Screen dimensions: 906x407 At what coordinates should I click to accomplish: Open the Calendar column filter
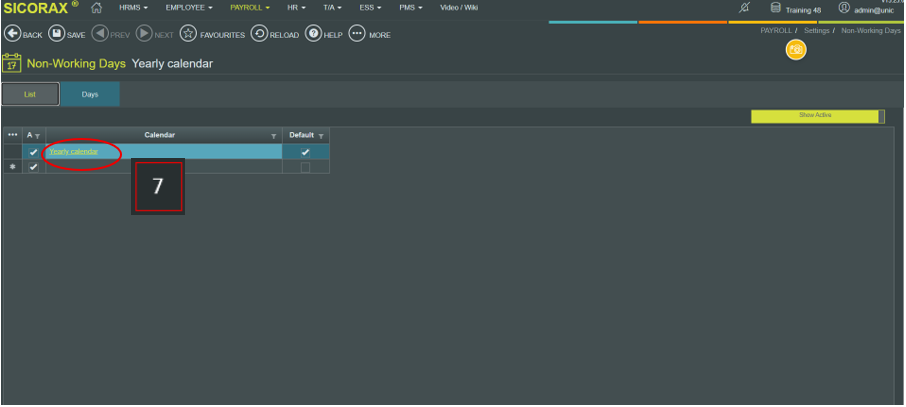[x=274, y=136]
